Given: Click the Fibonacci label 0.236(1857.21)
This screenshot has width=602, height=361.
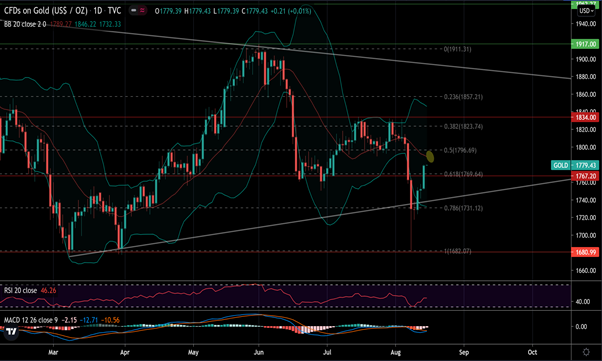Looking at the screenshot, I should [463, 97].
